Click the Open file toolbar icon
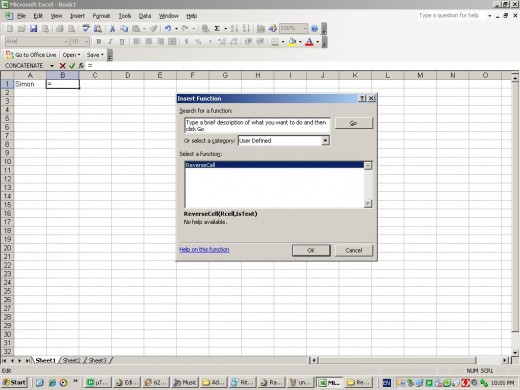Viewport: 520px width, 390px height. pyautogui.click(x=21, y=29)
